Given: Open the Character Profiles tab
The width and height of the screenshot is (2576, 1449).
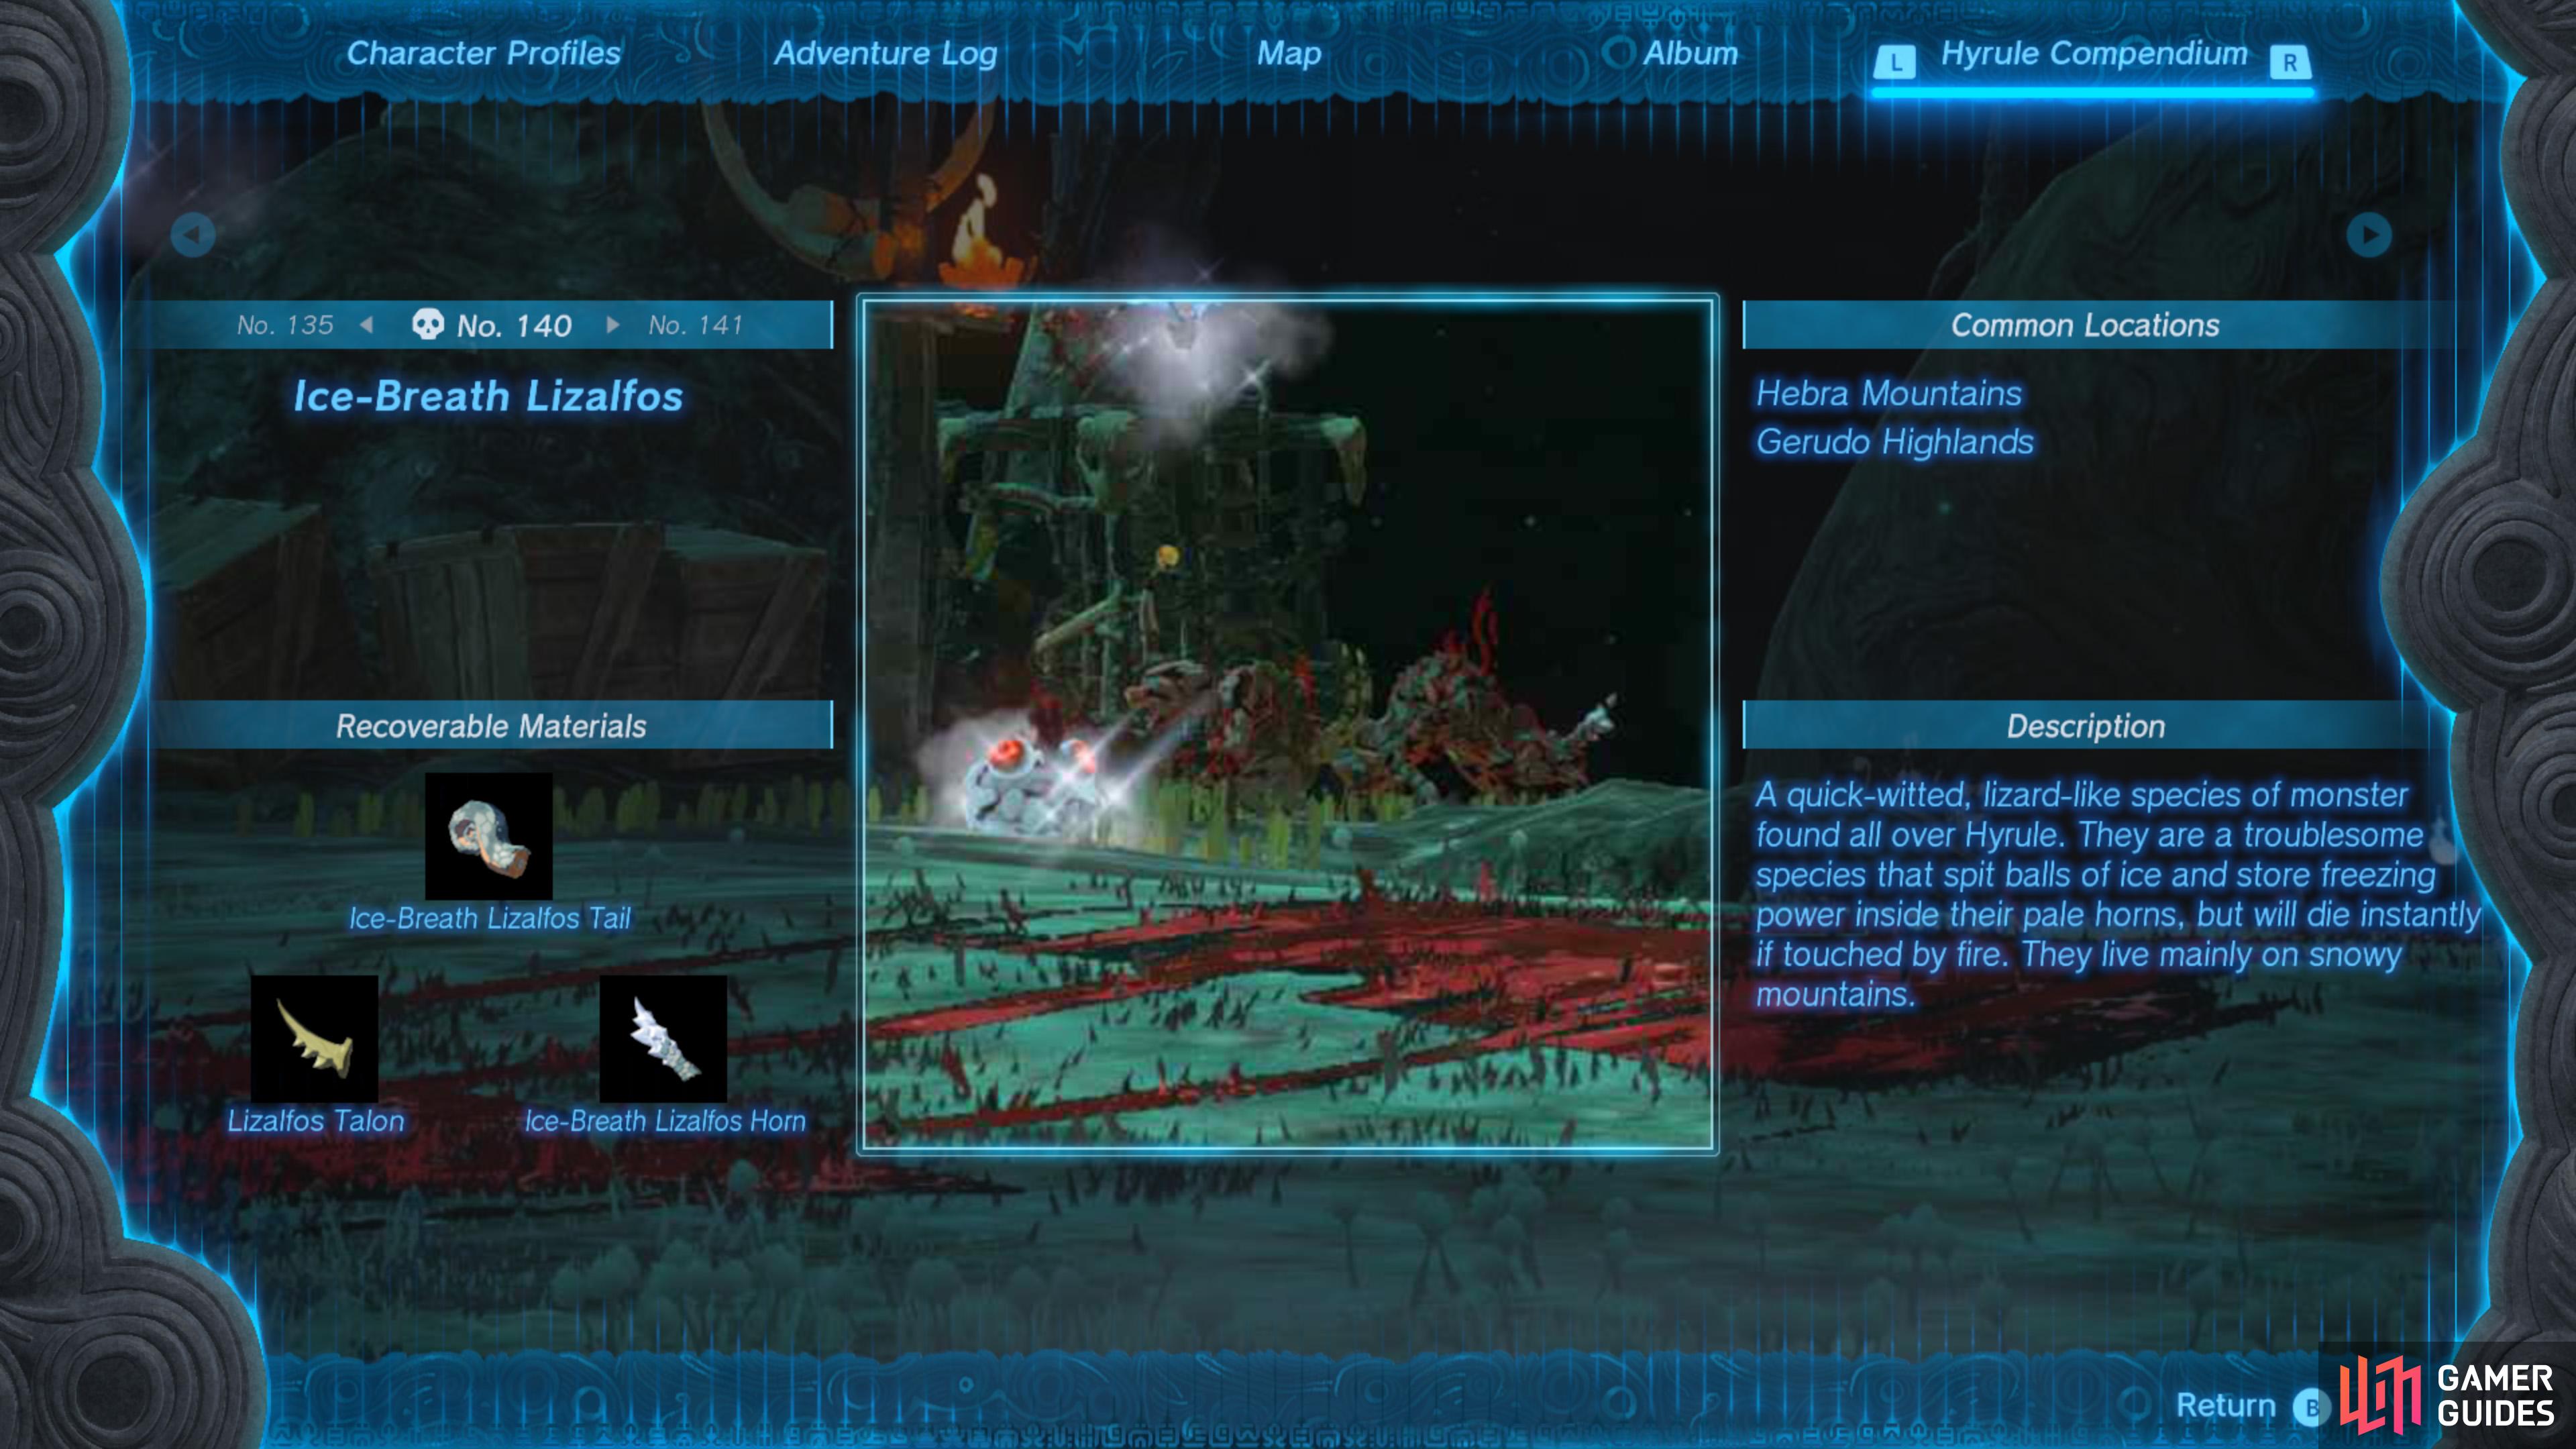Looking at the screenshot, I should (483, 53).
